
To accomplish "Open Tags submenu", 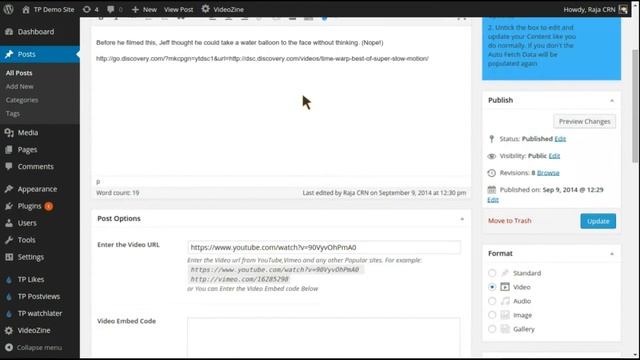I will pyautogui.click(x=13, y=113).
